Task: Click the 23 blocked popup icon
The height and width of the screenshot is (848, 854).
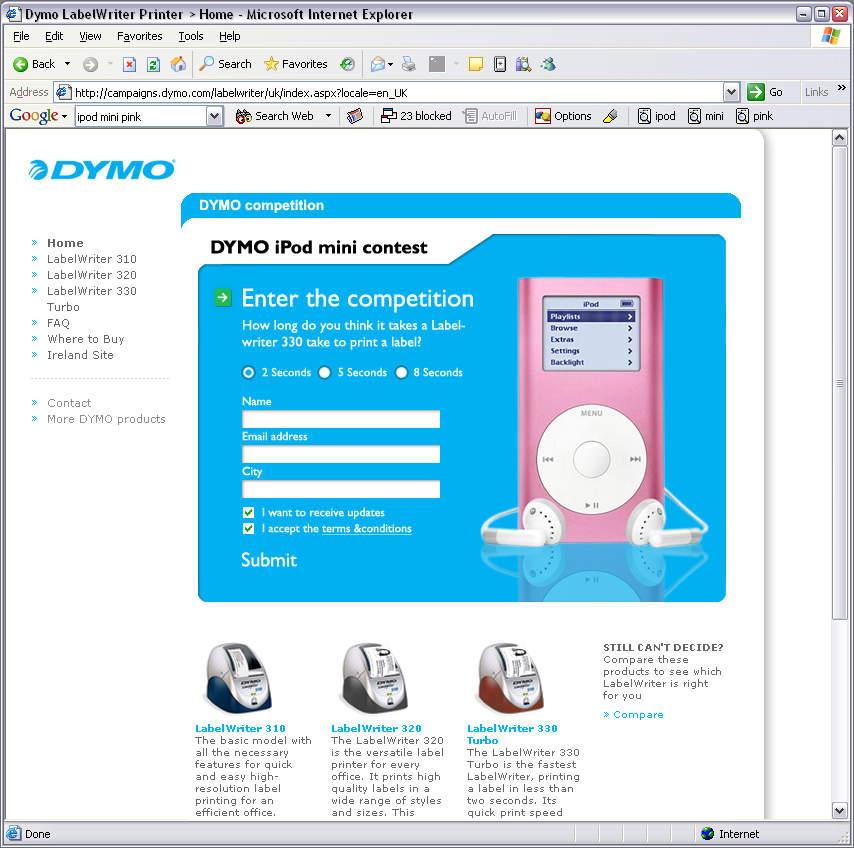Action: [x=416, y=116]
